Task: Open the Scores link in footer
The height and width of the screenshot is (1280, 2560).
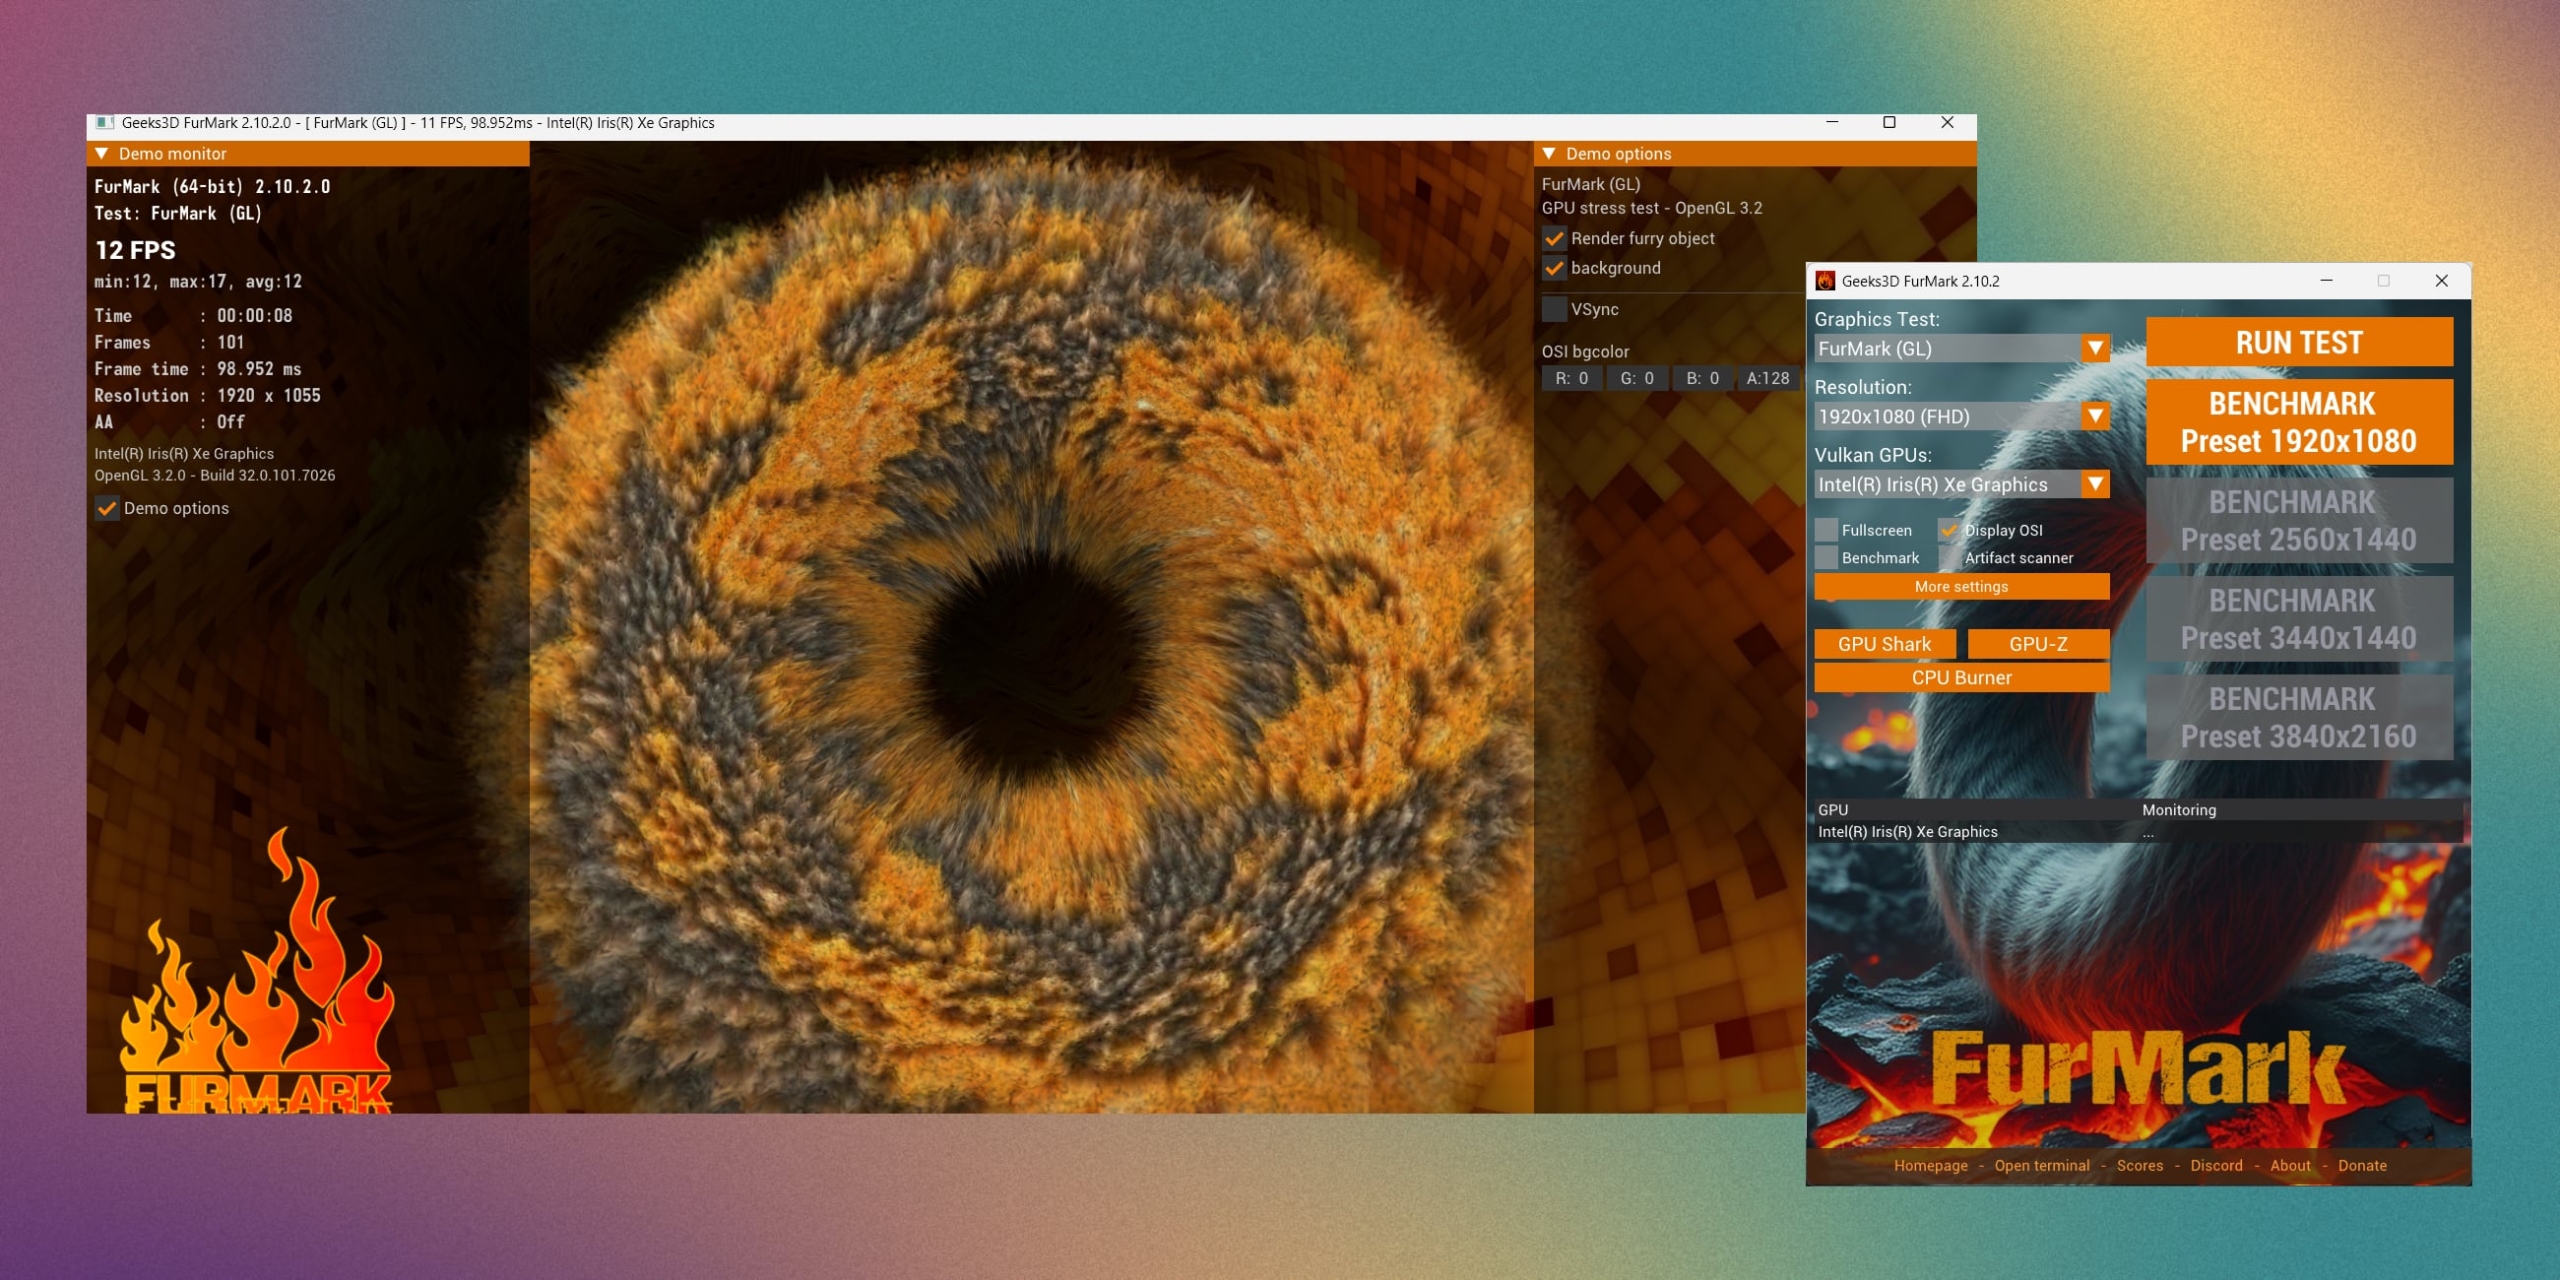Action: click(2139, 1166)
